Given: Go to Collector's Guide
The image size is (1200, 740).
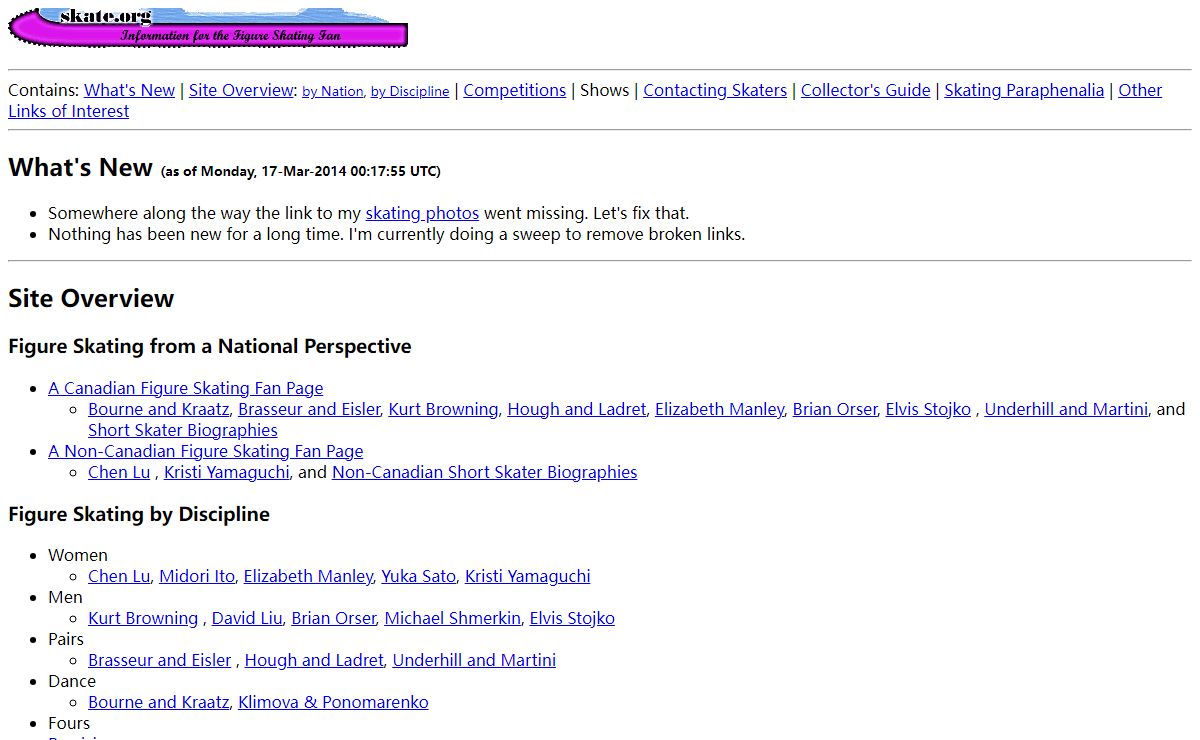Looking at the screenshot, I should 866,90.
